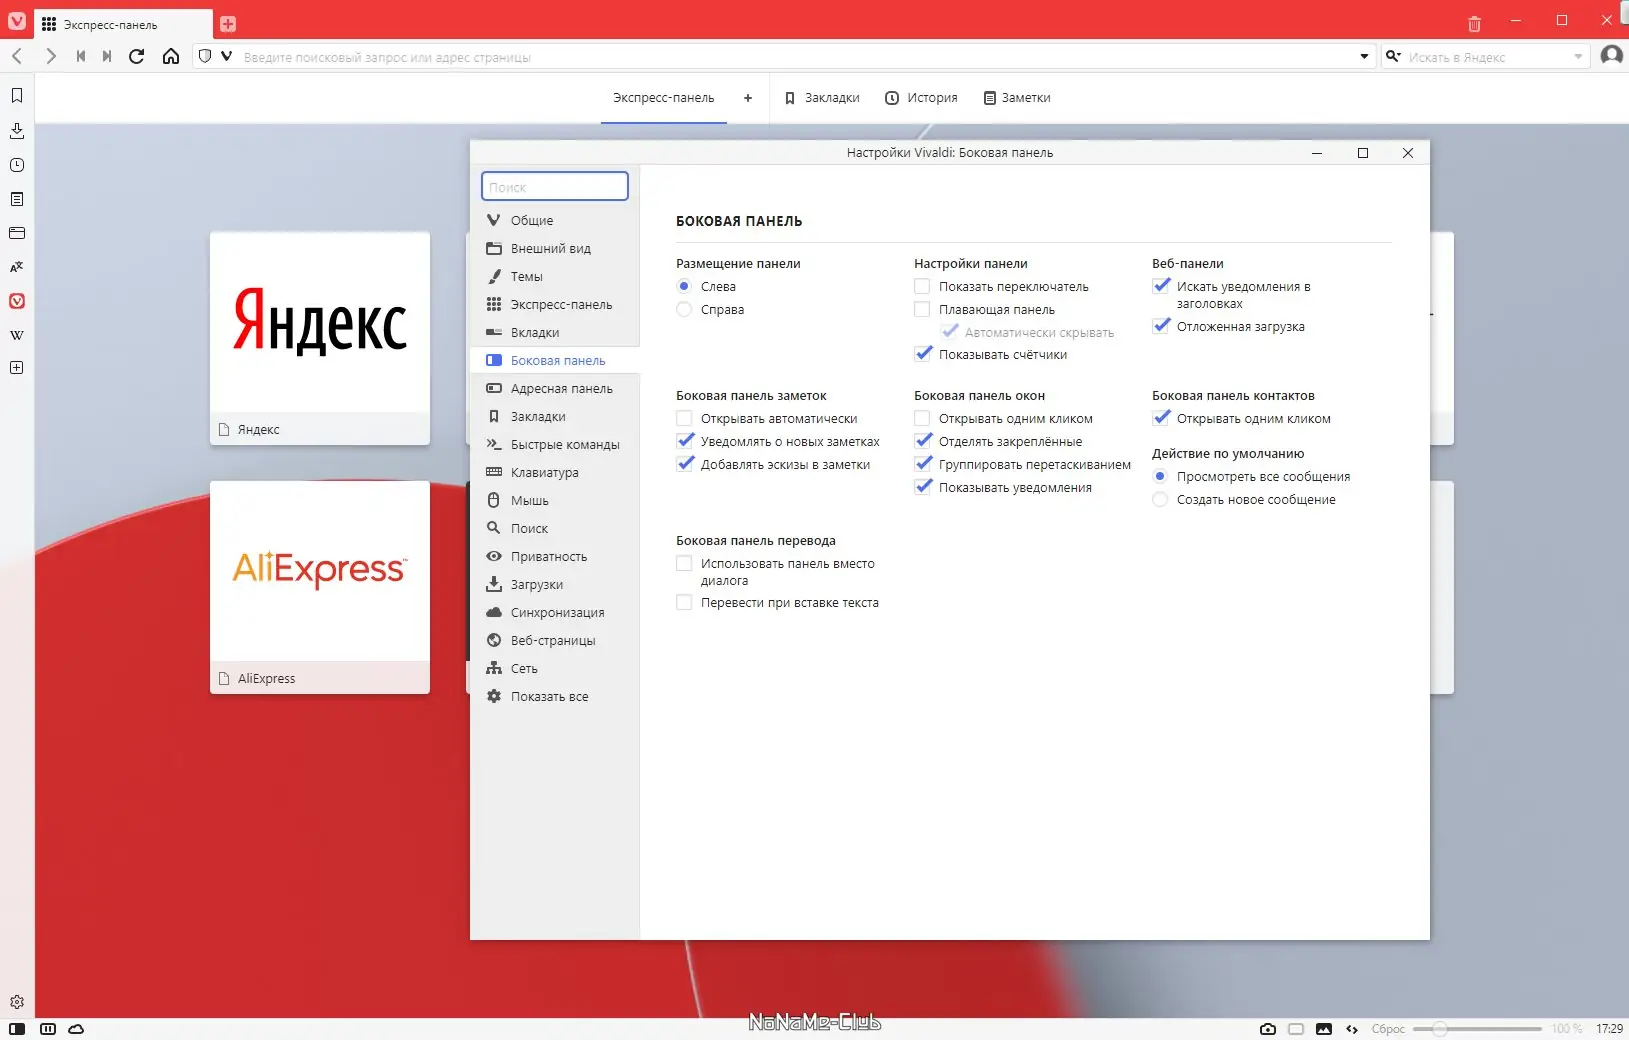1629x1040 pixels.
Task: Click the address bar input
Action: coord(795,57)
